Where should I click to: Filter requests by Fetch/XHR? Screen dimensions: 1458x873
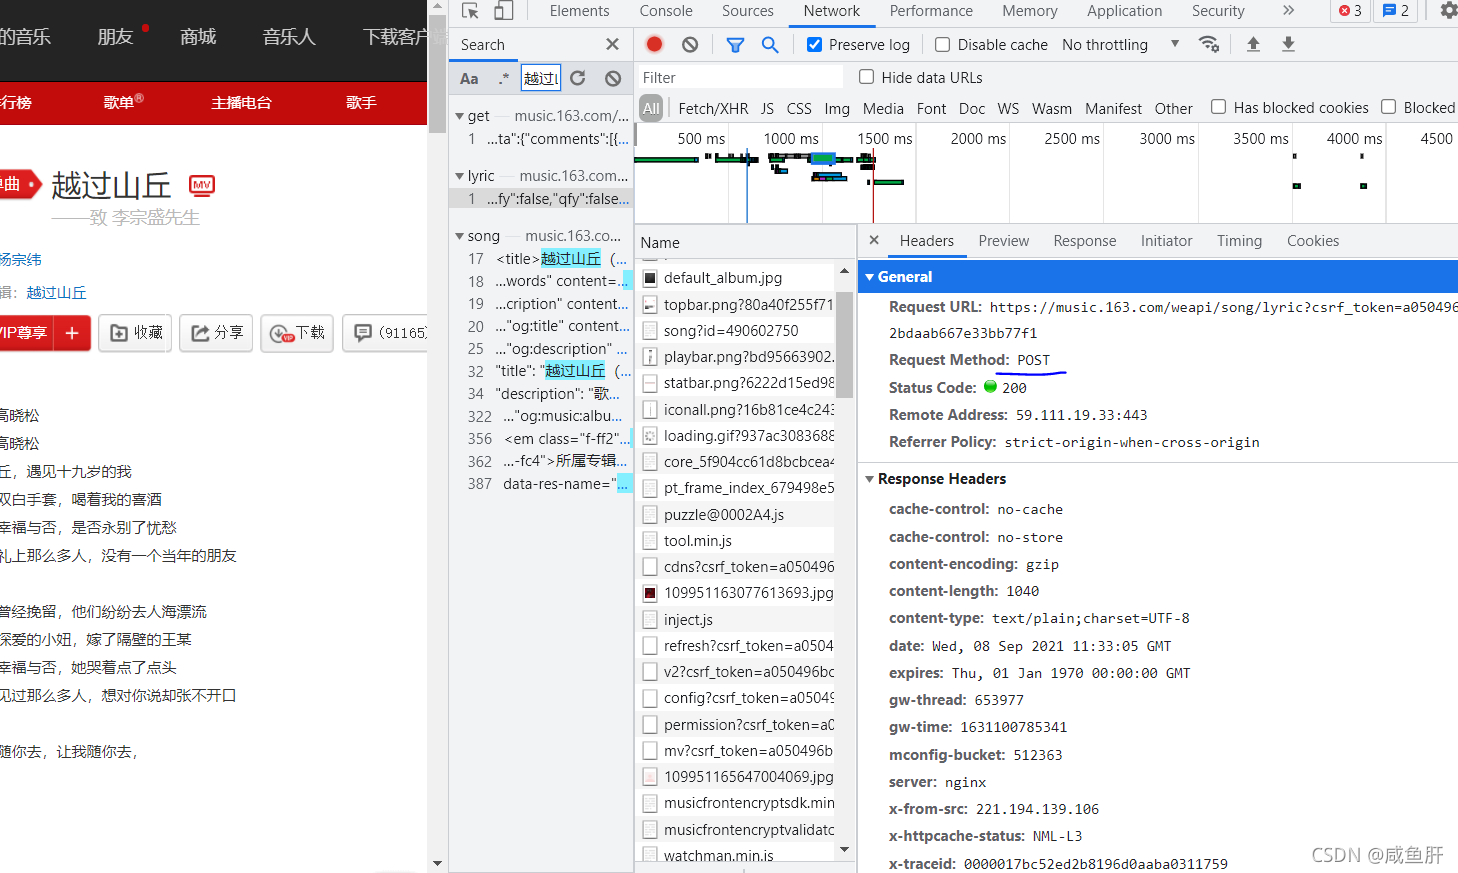[x=713, y=108]
